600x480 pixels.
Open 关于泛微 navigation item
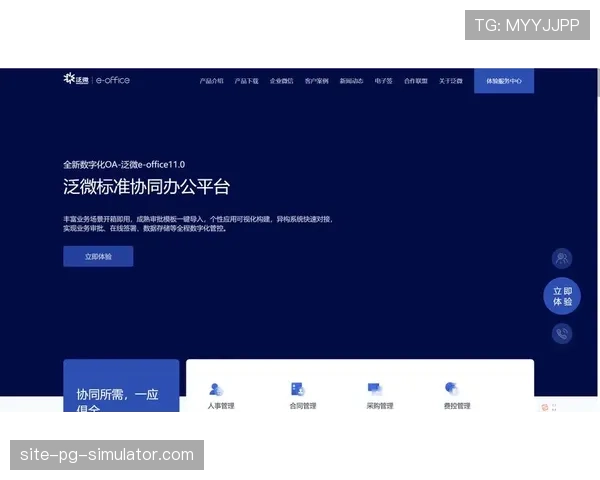pyautogui.click(x=451, y=81)
